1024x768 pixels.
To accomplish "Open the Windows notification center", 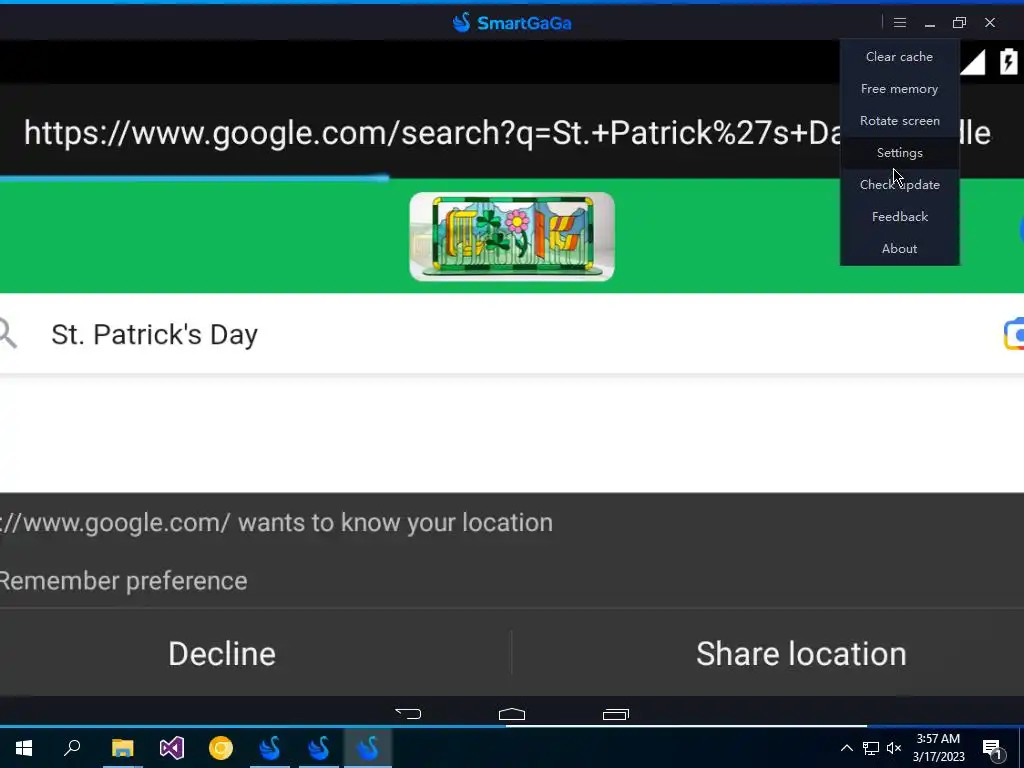I will tap(993, 748).
